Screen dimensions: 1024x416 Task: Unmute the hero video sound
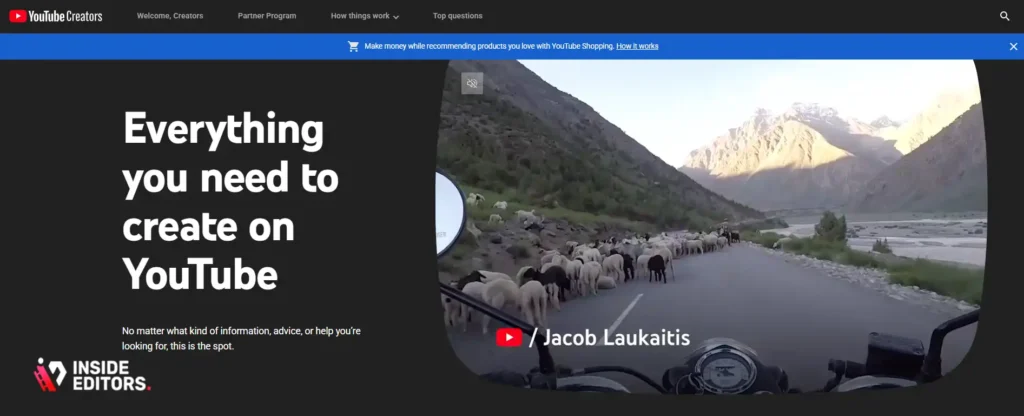coord(472,83)
